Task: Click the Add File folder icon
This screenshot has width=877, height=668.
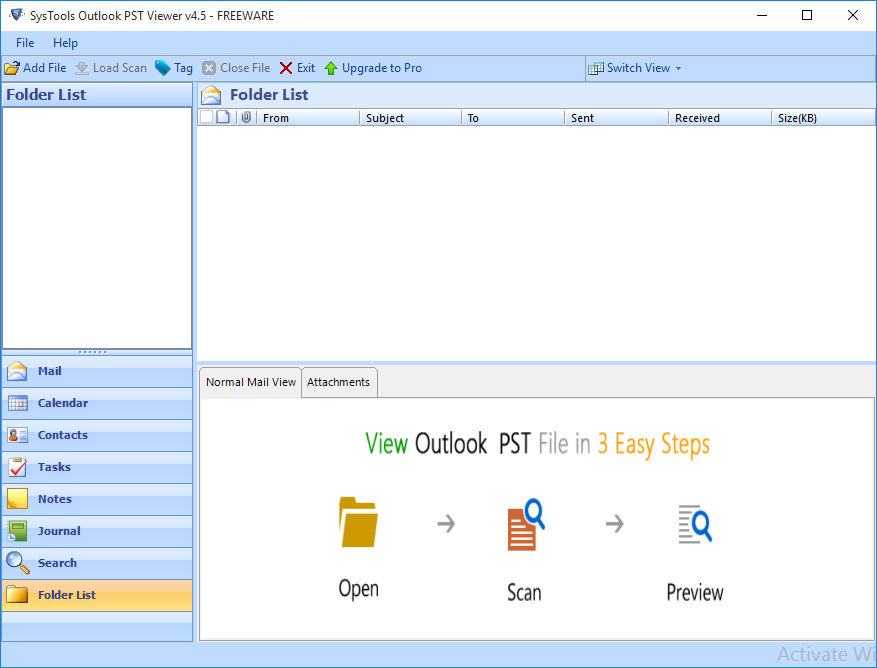Action: click(x=12, y=68)
